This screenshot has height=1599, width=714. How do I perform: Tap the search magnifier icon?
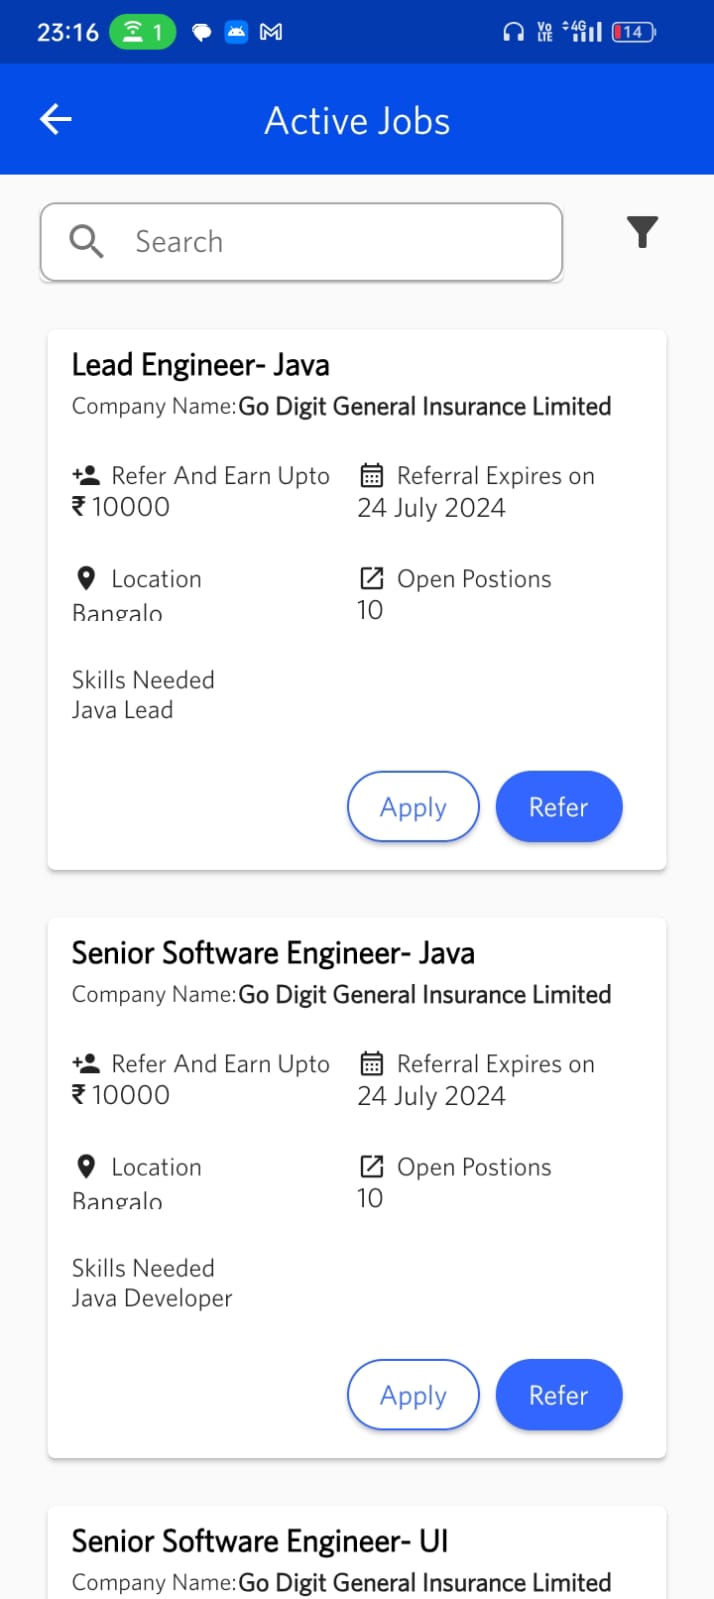click(x=87, y=241)
